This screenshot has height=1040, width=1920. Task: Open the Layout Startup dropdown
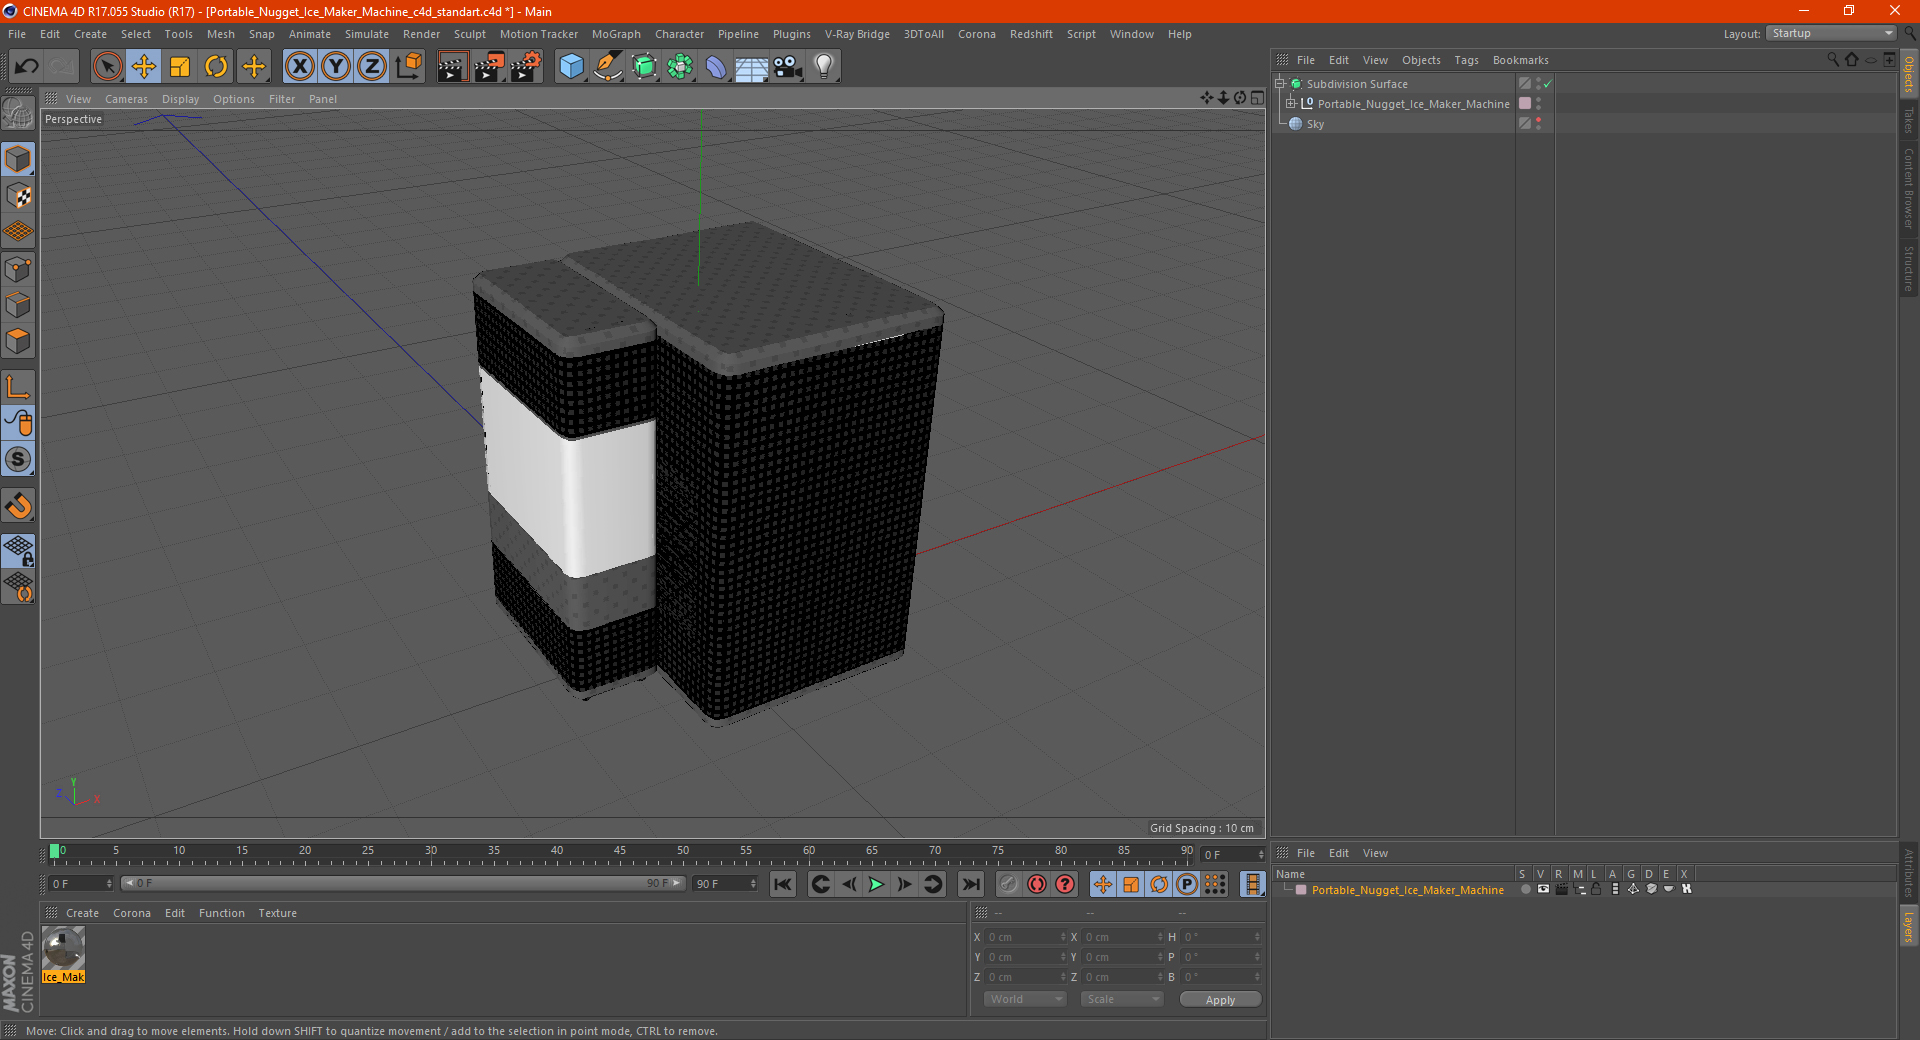(x=1831, y=33)
